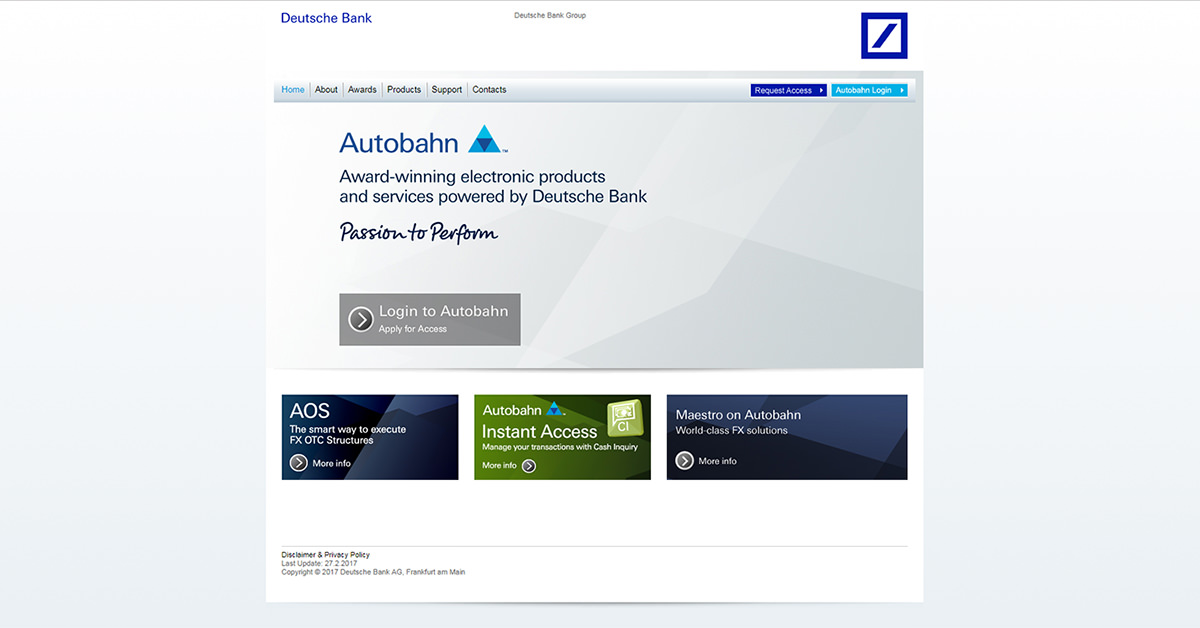Click the Instant Access More info arrow icon
This screenshot has height=628, width=1200.
point(529,466)
